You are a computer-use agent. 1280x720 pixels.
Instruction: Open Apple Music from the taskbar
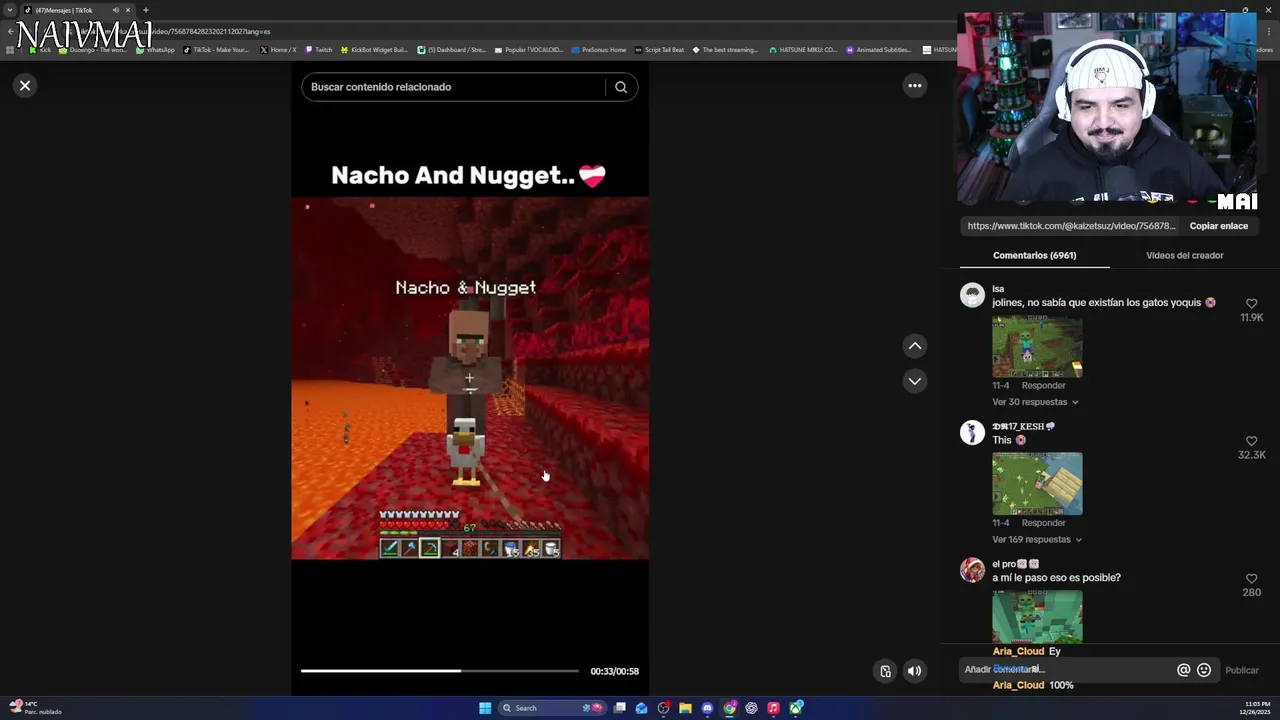tap(773, 708)
